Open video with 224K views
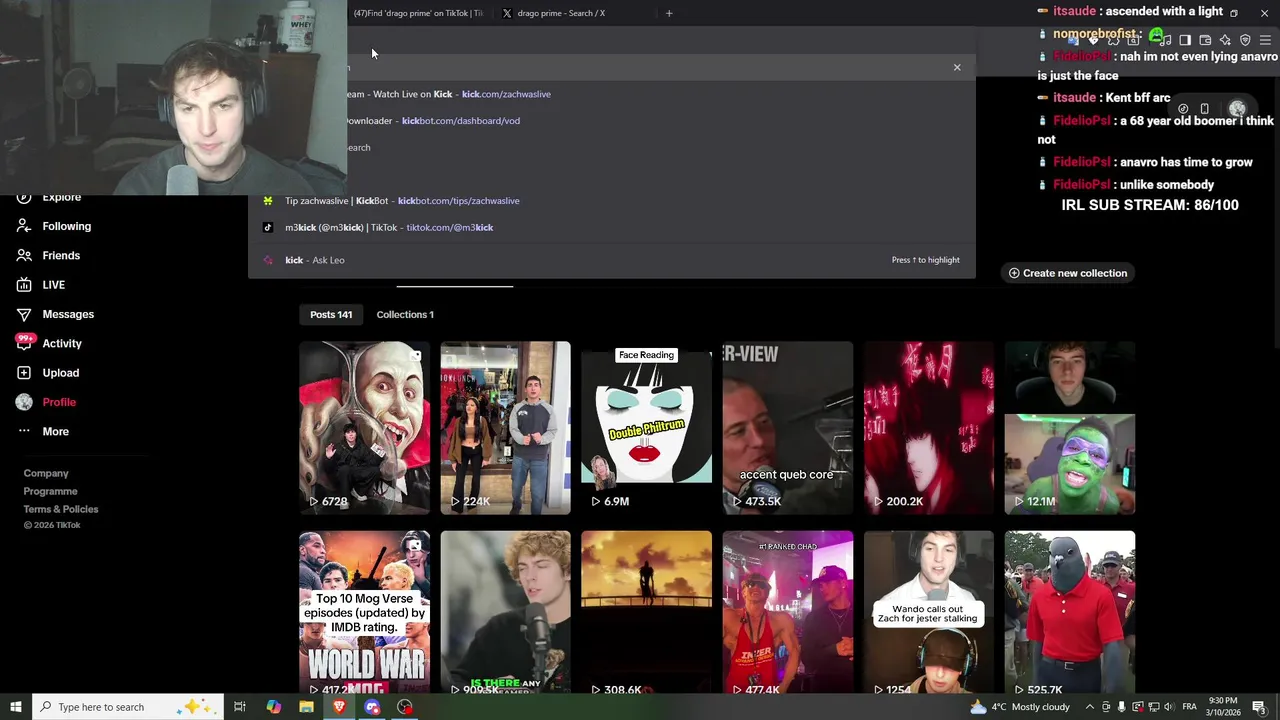The width and height of the screenshot is (1280, 720). [505, 428]
